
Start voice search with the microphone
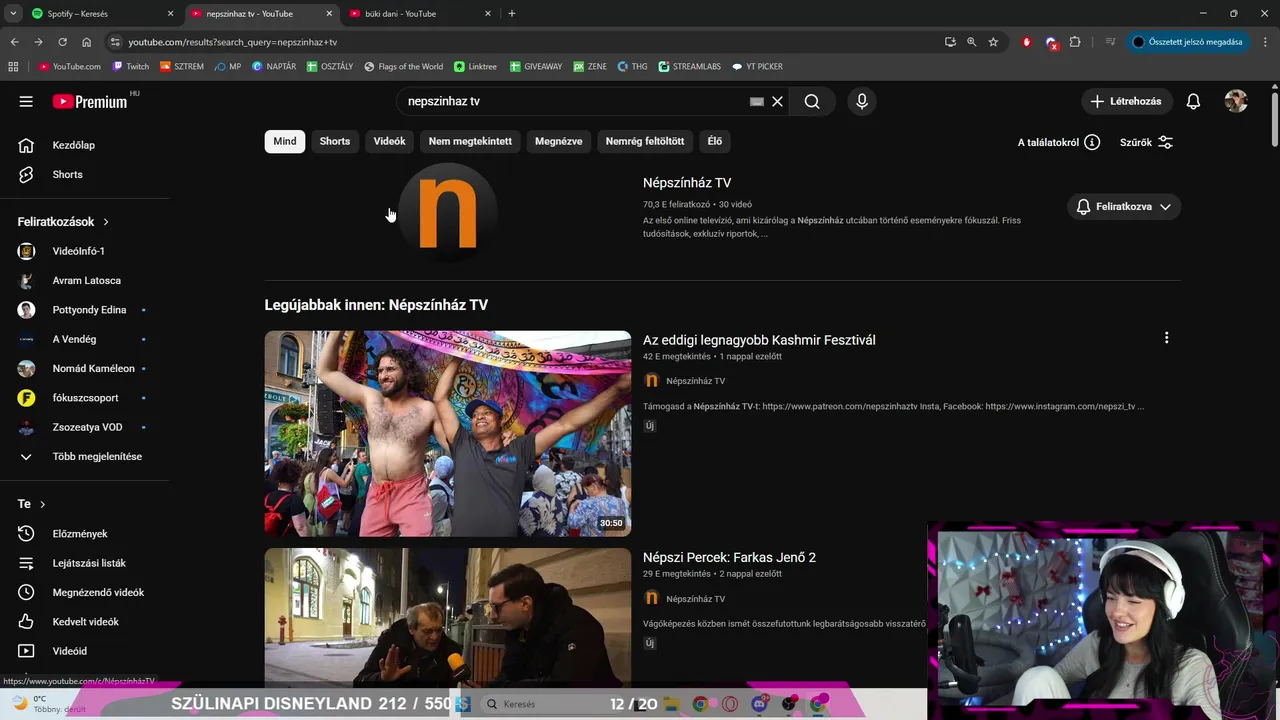[862, 101]
